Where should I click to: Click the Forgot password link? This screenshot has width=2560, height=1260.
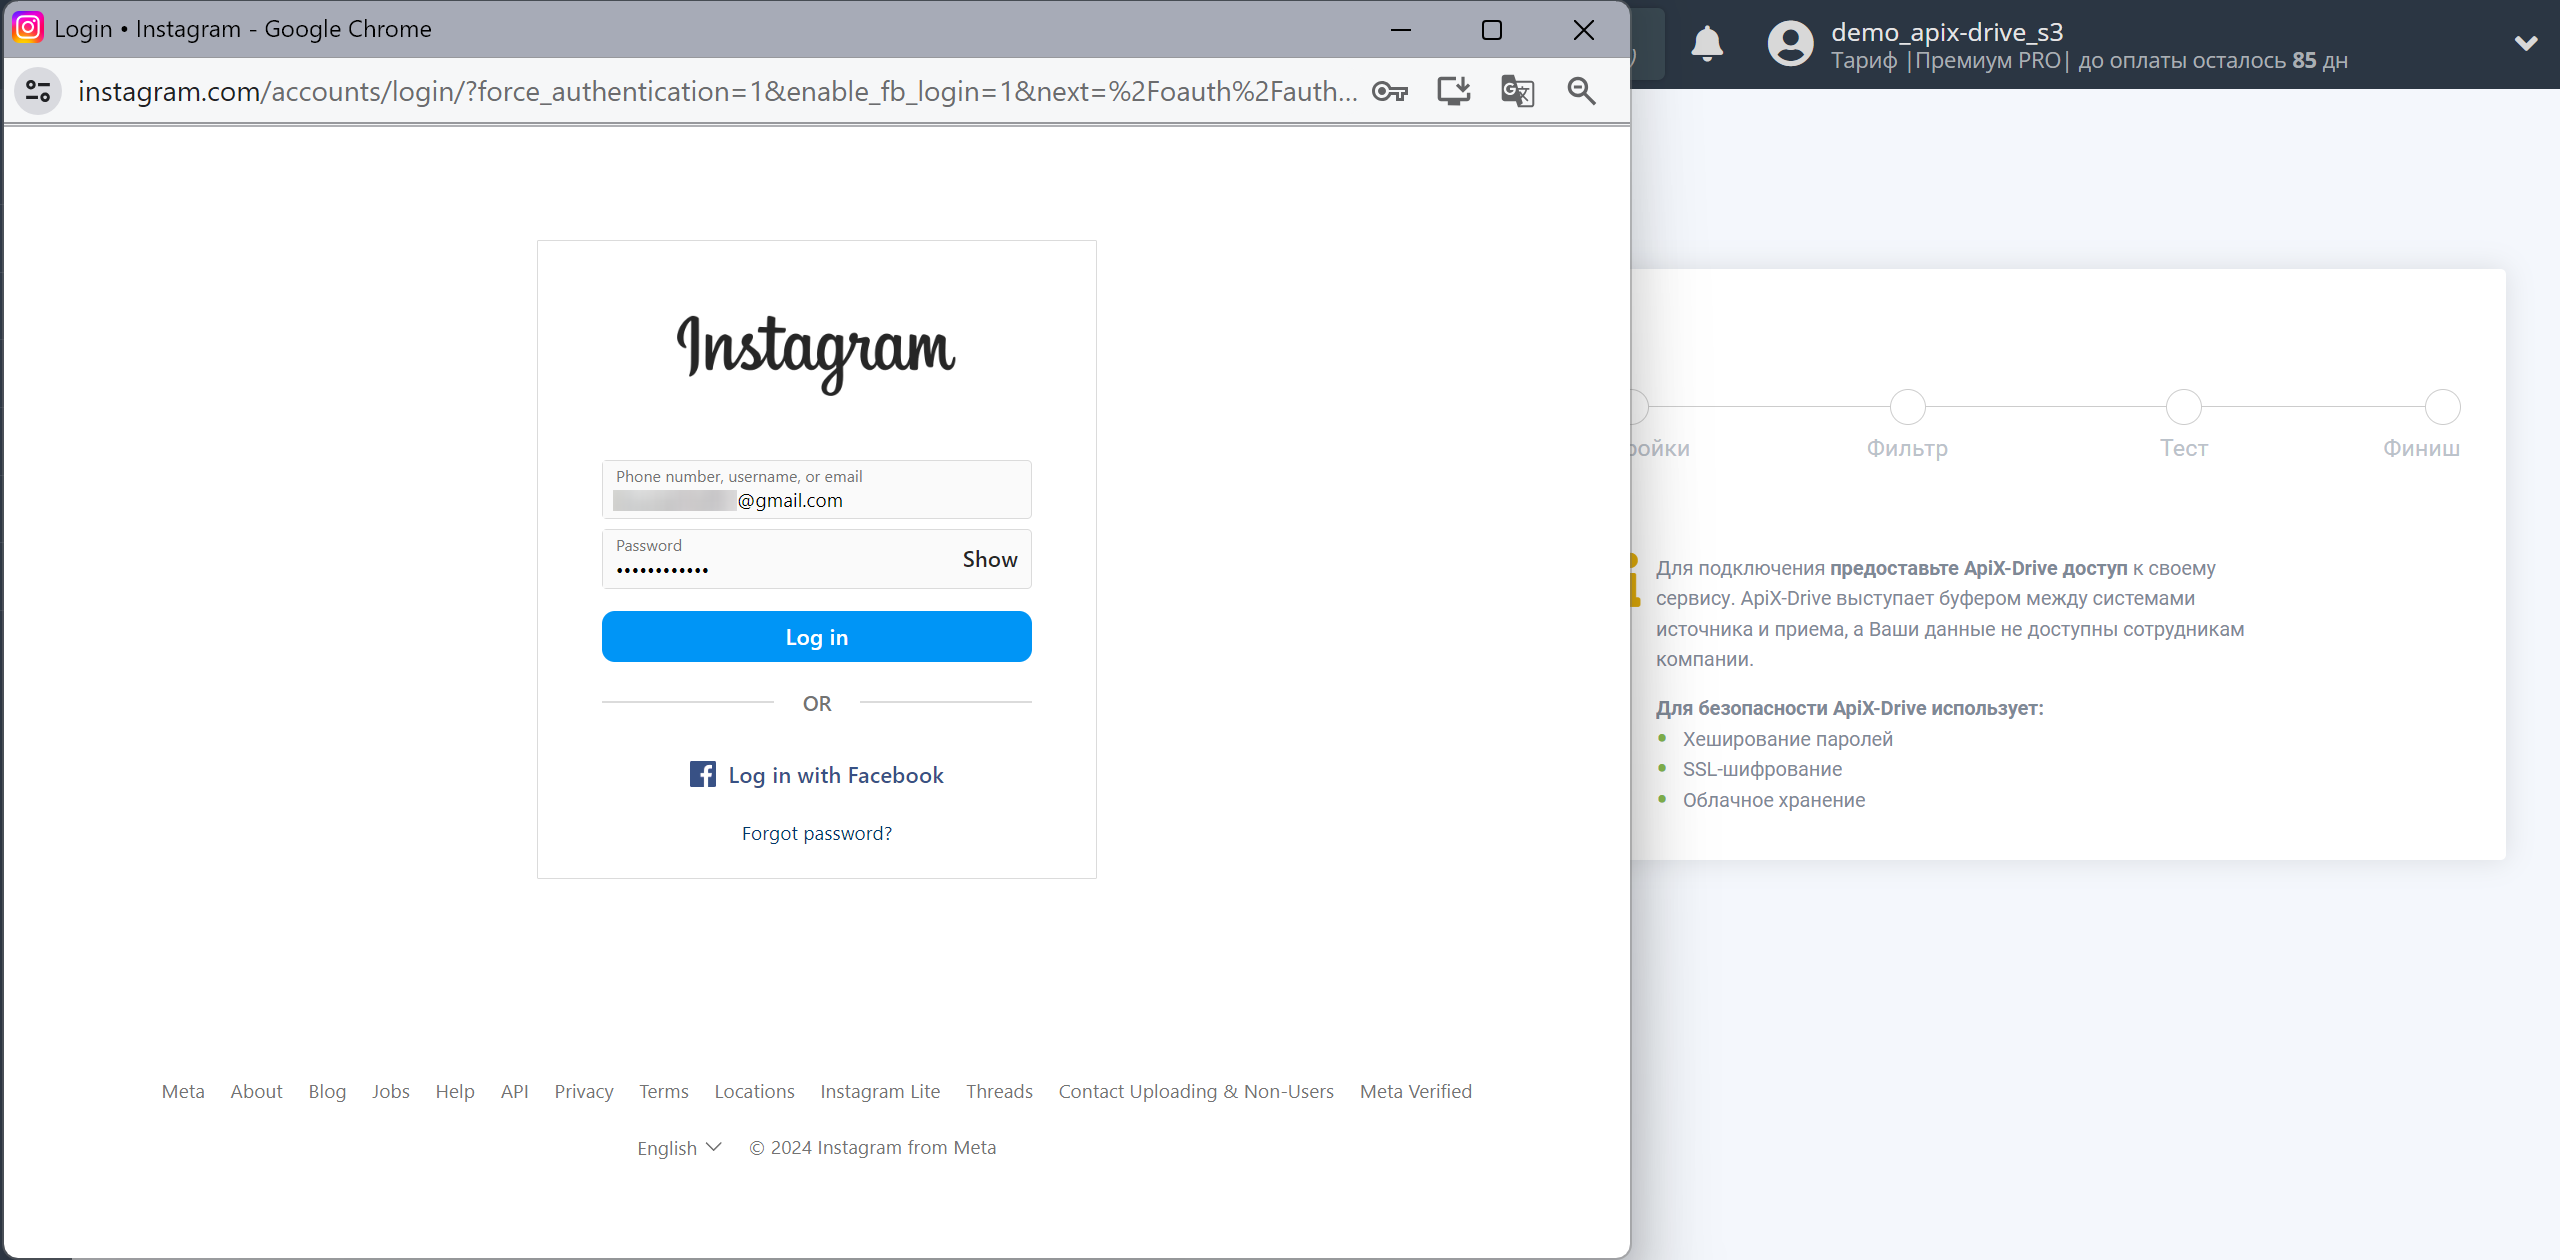point(815,832)
